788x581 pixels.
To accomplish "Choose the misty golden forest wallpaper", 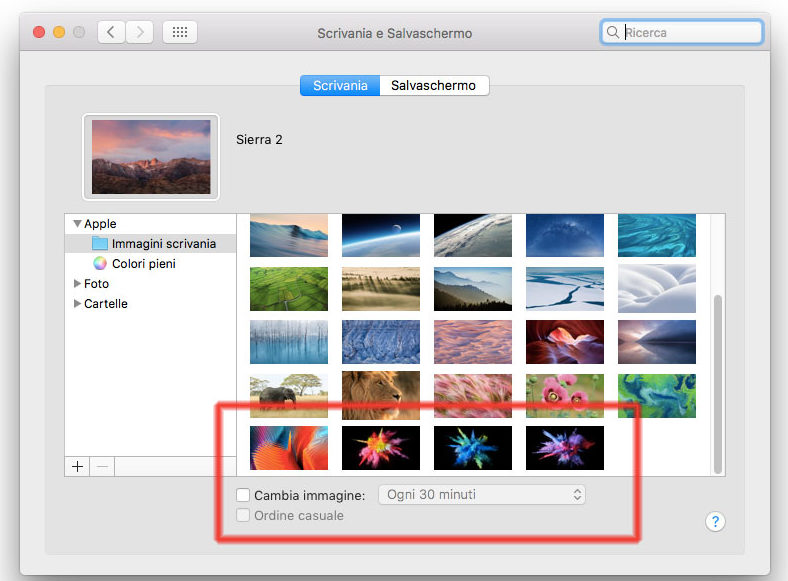I will 381,289.
